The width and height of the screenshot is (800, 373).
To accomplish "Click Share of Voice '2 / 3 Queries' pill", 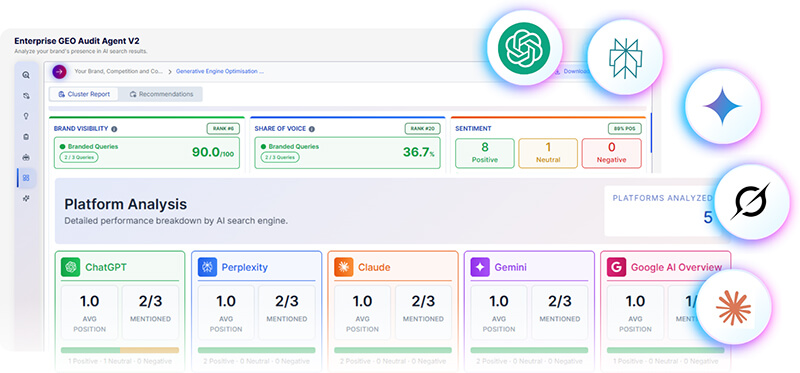I will [x=280, y=158].
